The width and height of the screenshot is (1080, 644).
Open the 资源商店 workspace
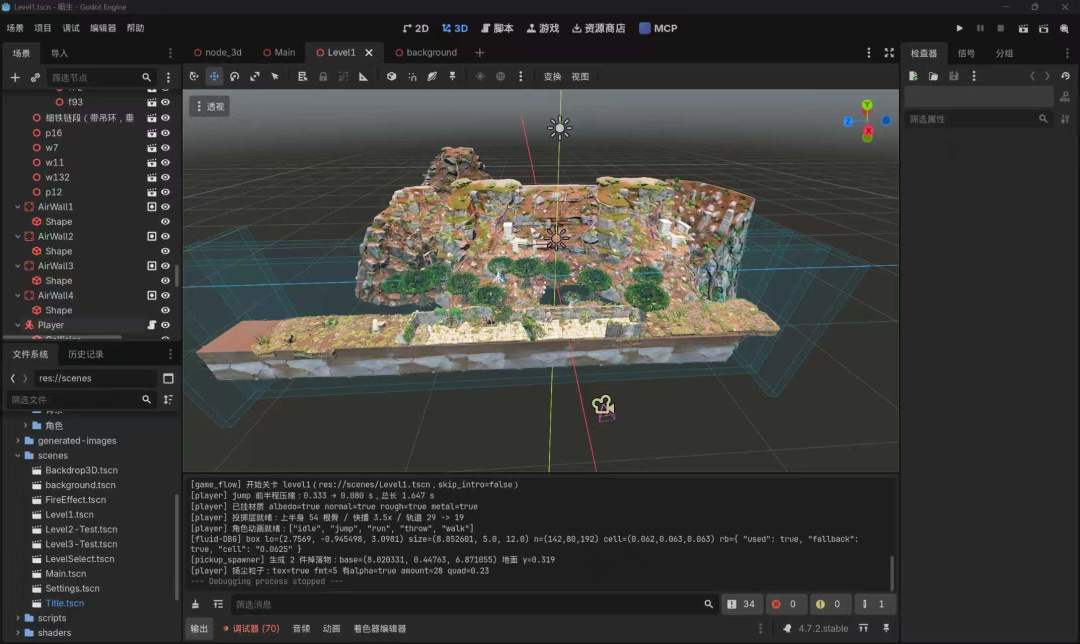point(599,28)
